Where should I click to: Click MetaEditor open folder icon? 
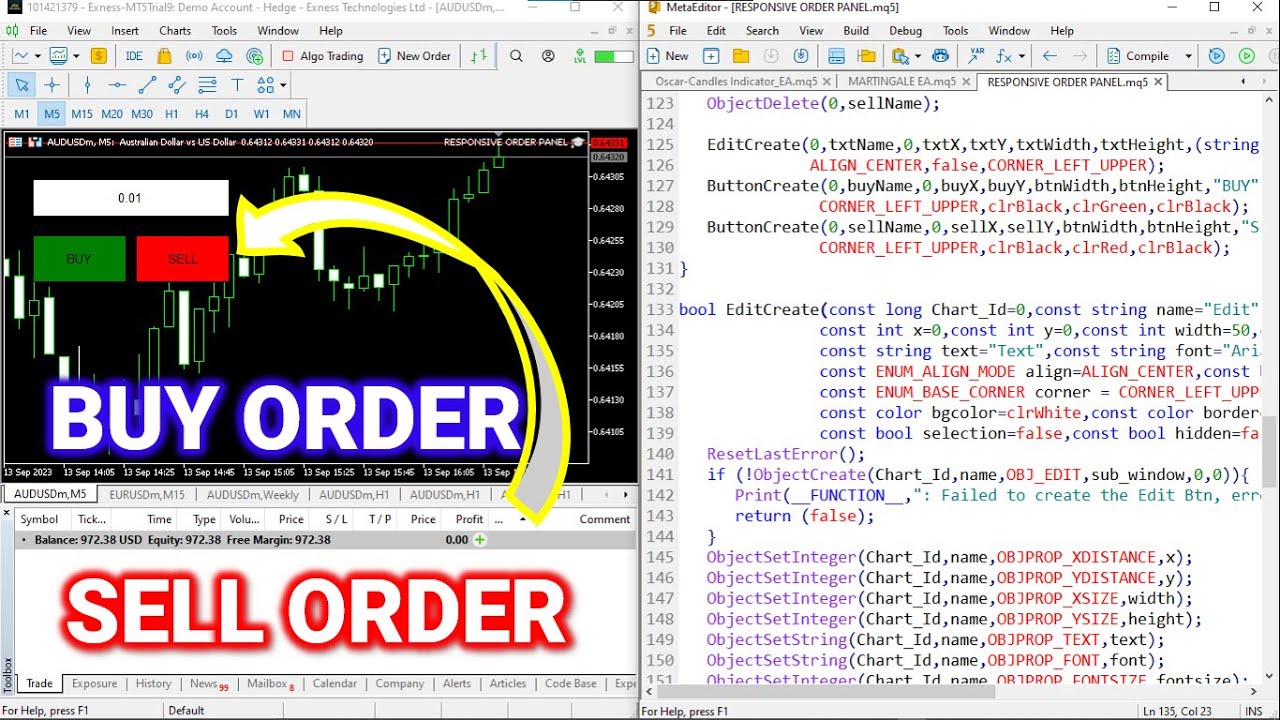tap(741, 56)
